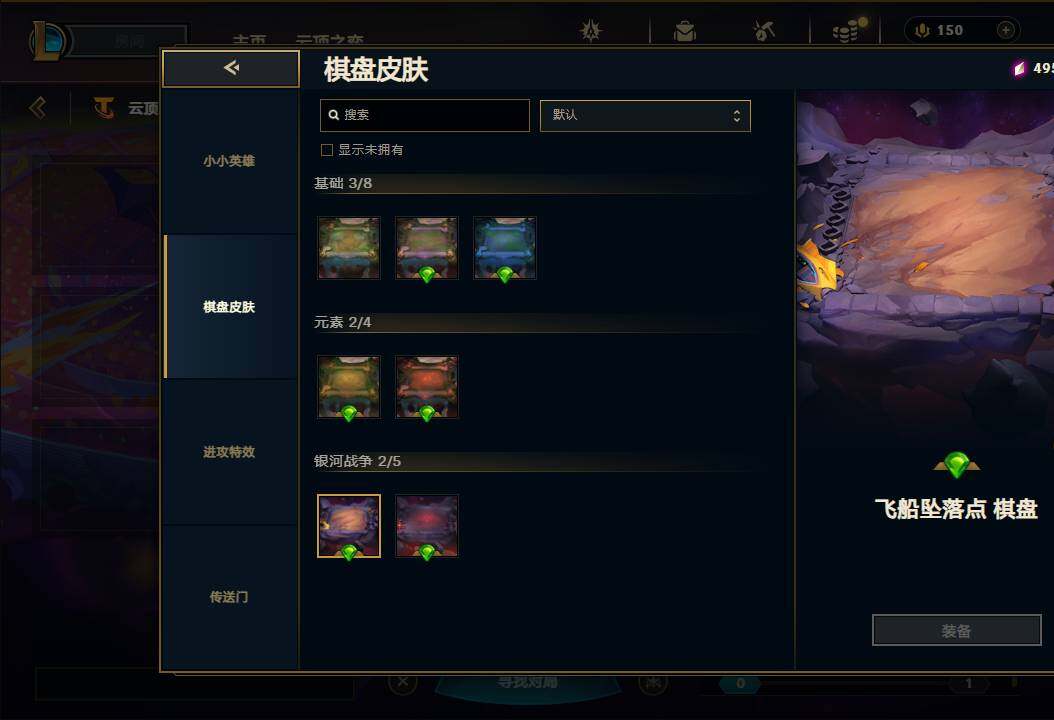Open the crafting hammer icon in top bar
The height and width of the screenshot is (720, 1054).
click(x=764, y=31)
